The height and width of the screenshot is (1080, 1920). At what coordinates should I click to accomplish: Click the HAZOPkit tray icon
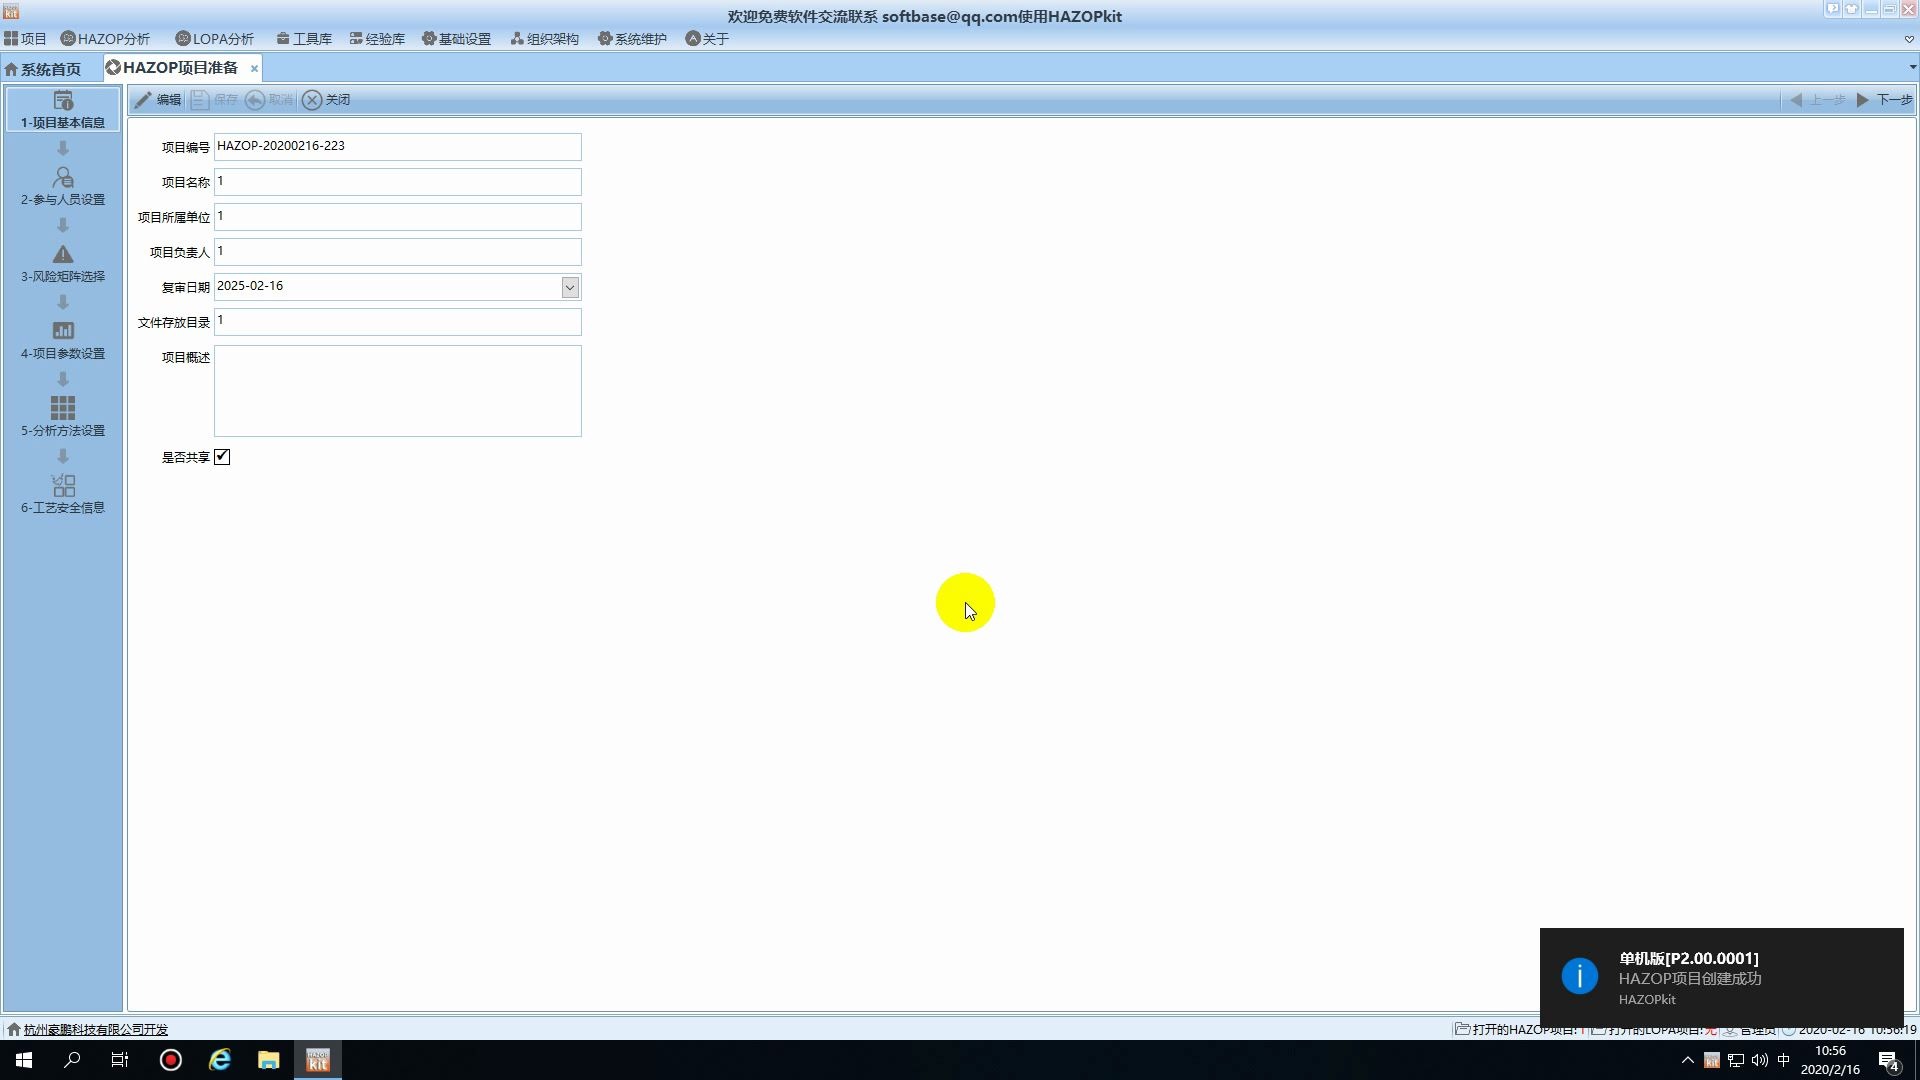click(1712, 1060)
